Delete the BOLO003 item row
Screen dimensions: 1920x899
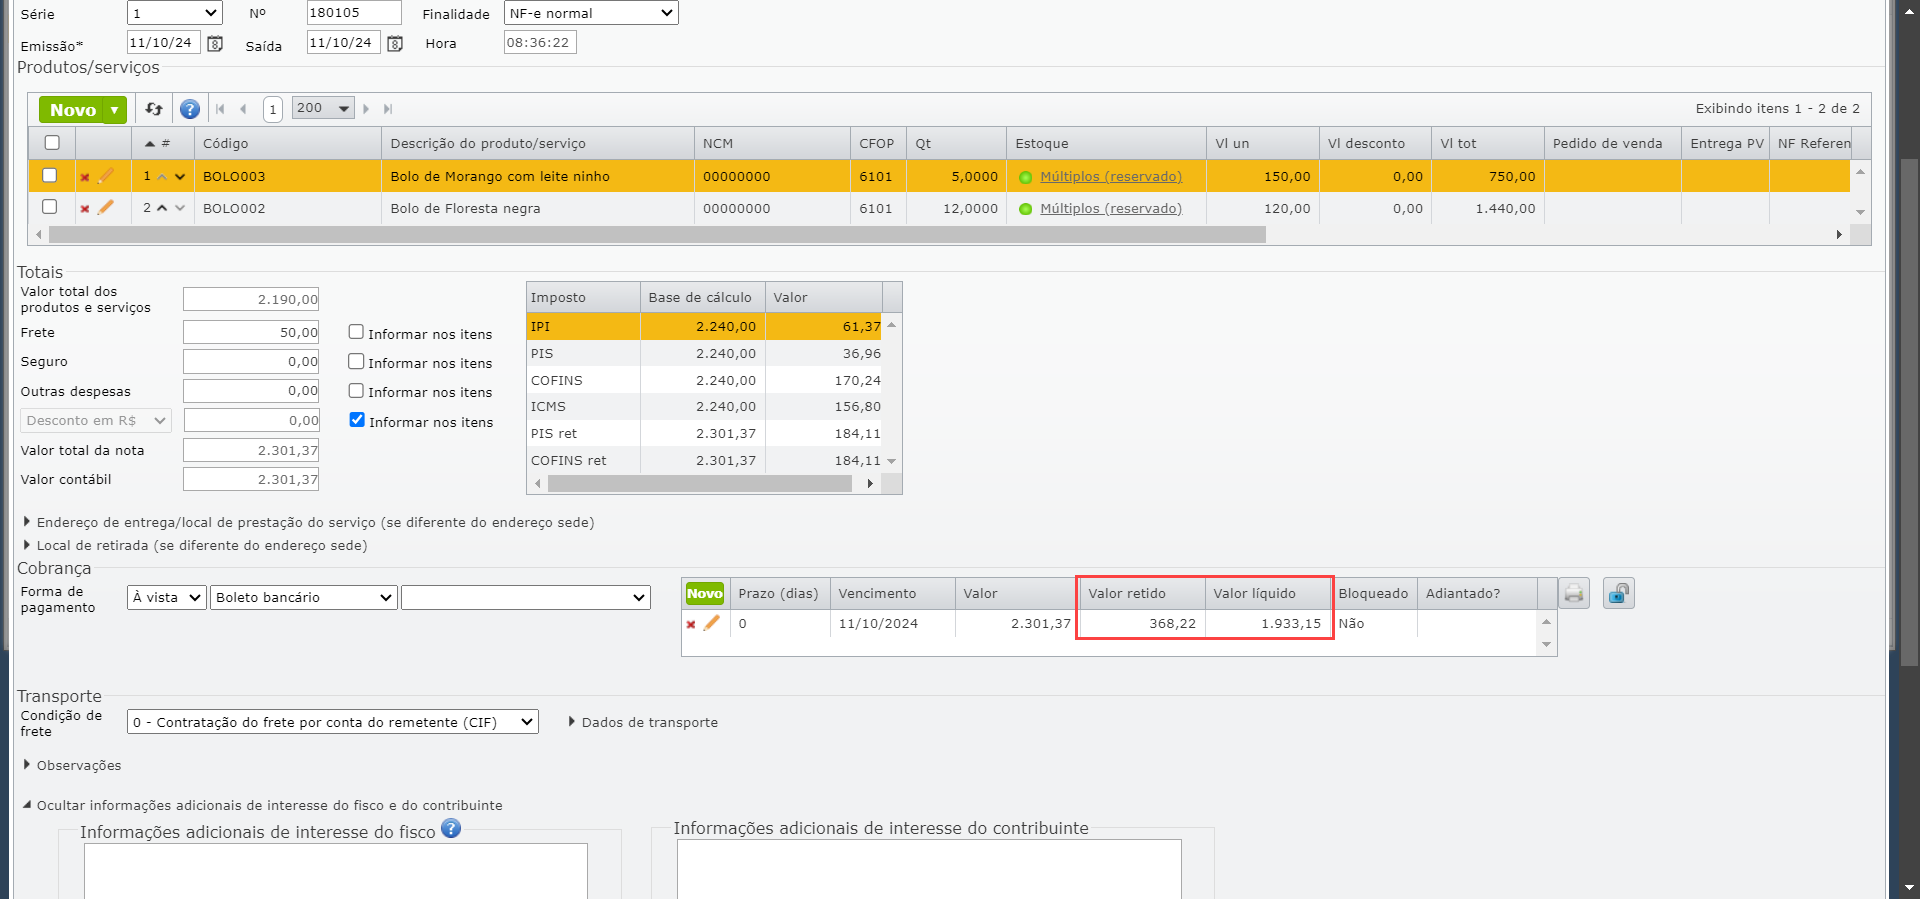point(85,178)
